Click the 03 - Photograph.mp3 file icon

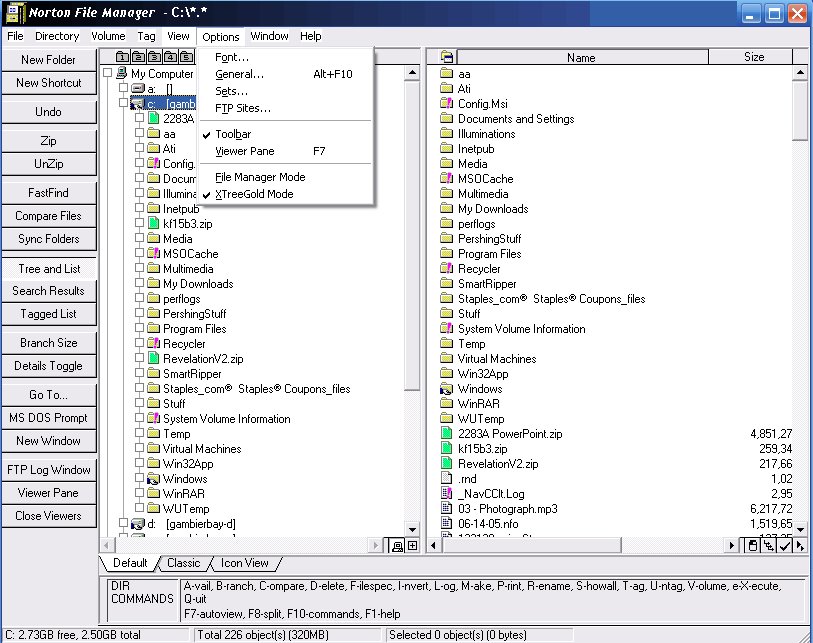446,509
